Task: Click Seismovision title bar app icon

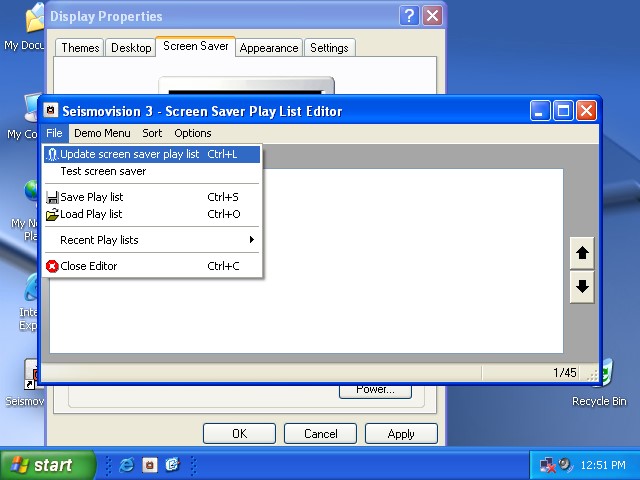Action: click(51, 111)
